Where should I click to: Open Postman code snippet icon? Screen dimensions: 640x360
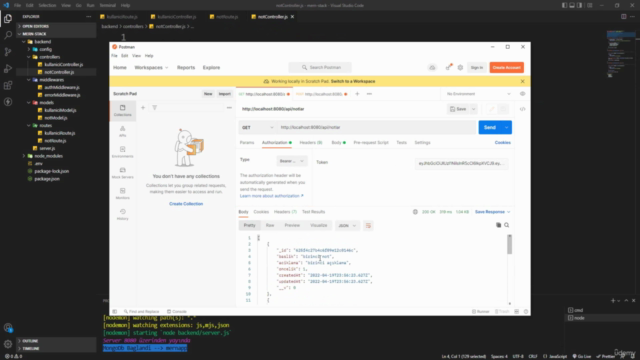coord(522,109)
